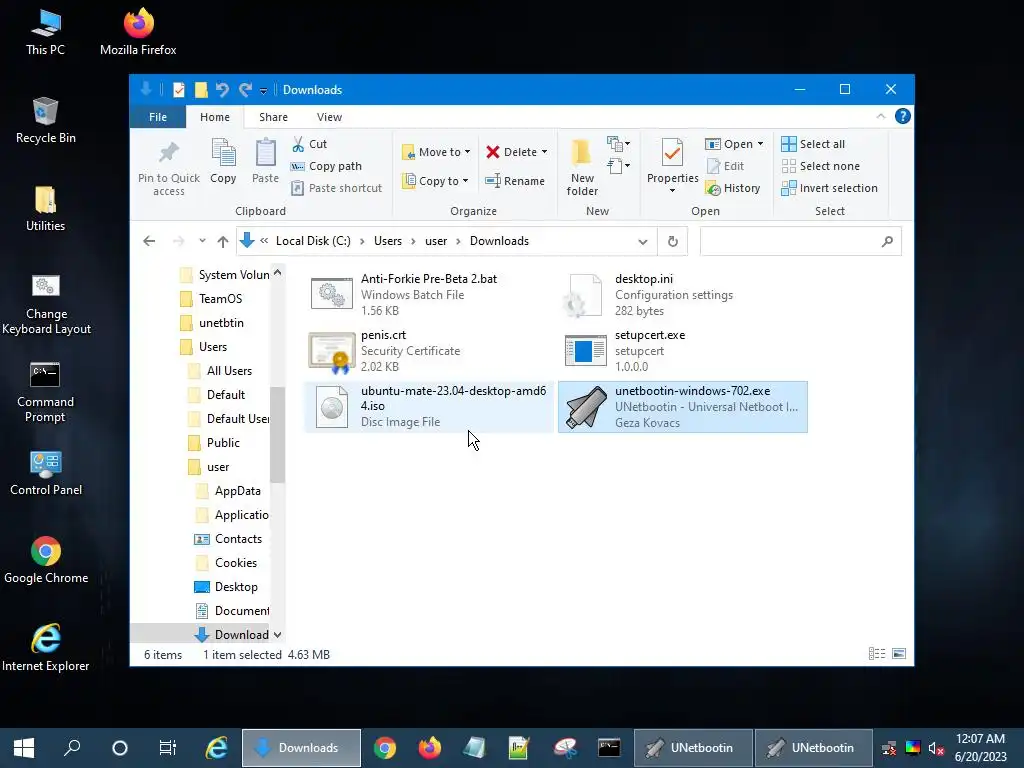1024x768 pixels.
Task: Select ubuntu-mate-23.04 ISO file
Action: tap(428, 407)
